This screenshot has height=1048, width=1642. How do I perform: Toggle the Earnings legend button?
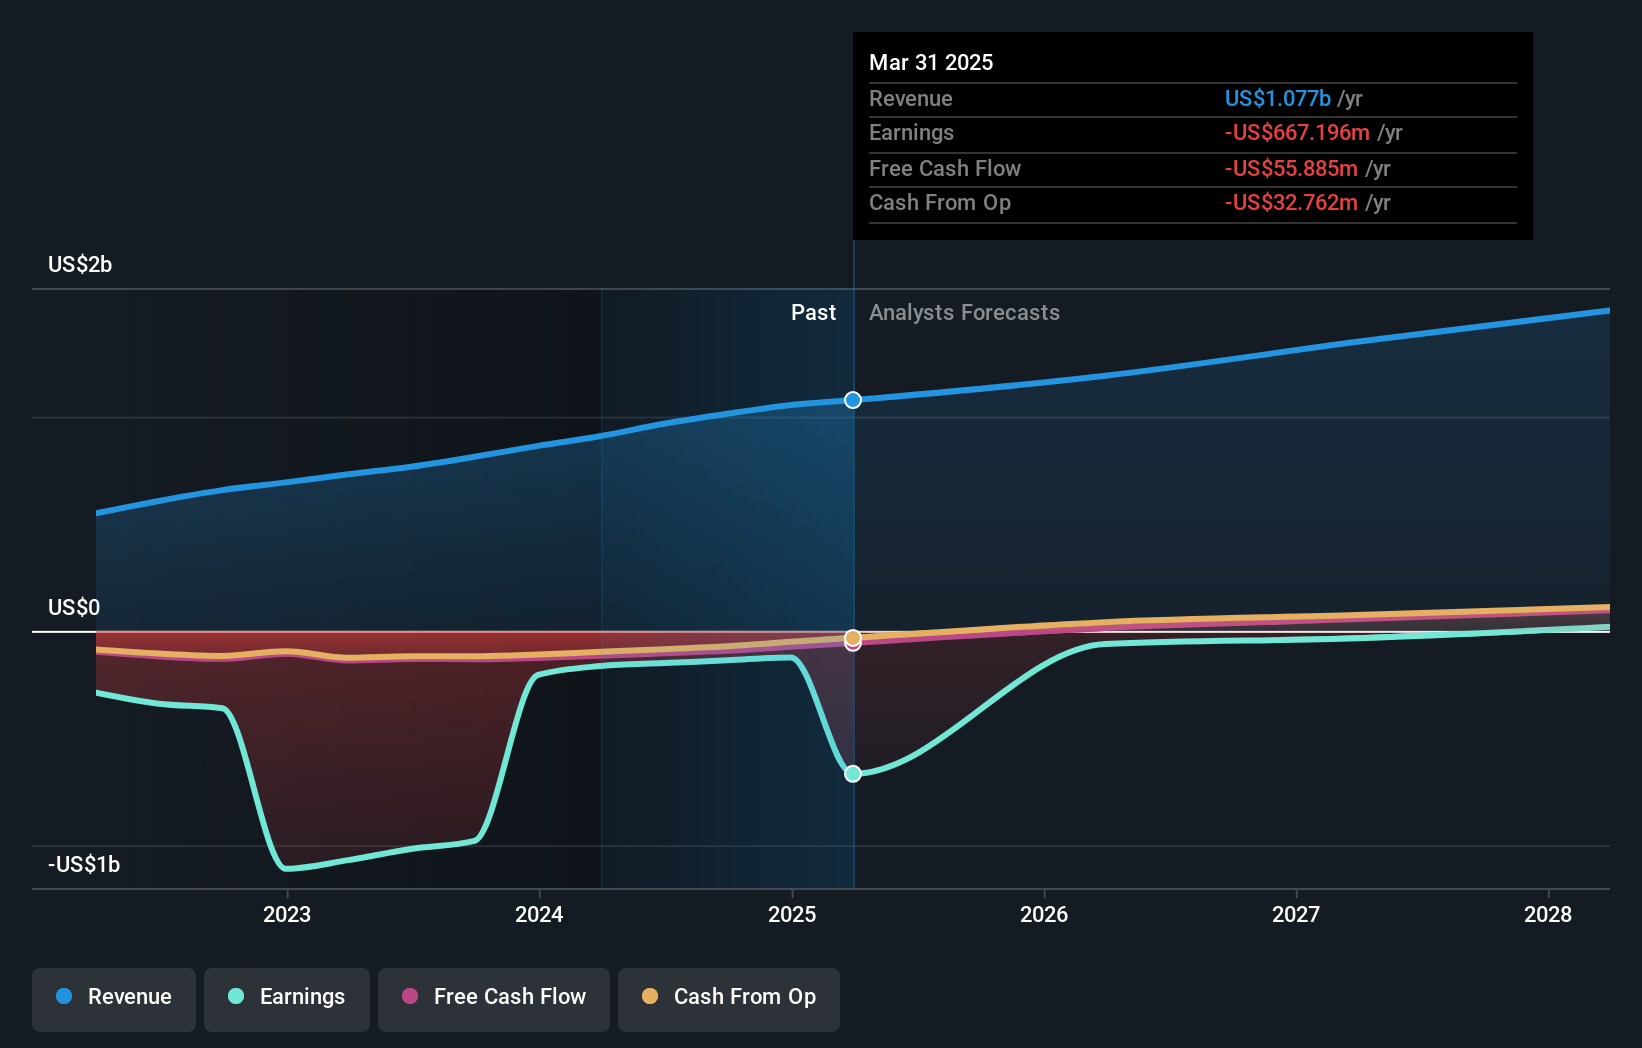(x=287, y=999)
